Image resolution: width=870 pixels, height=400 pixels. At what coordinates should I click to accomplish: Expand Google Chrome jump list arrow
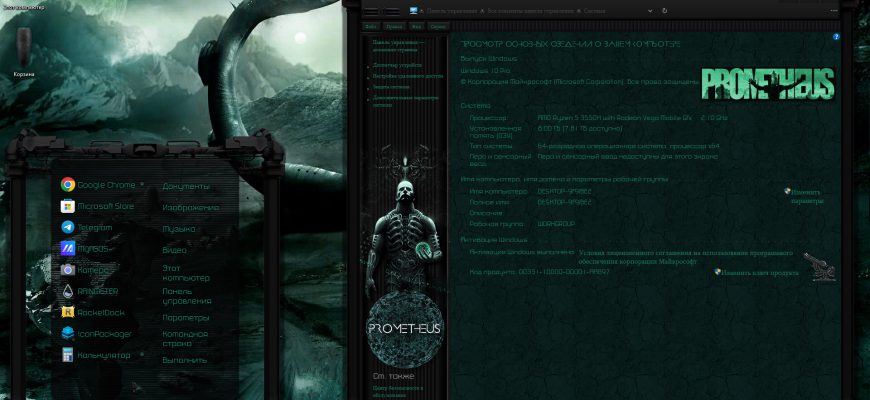tap(143, 184)
